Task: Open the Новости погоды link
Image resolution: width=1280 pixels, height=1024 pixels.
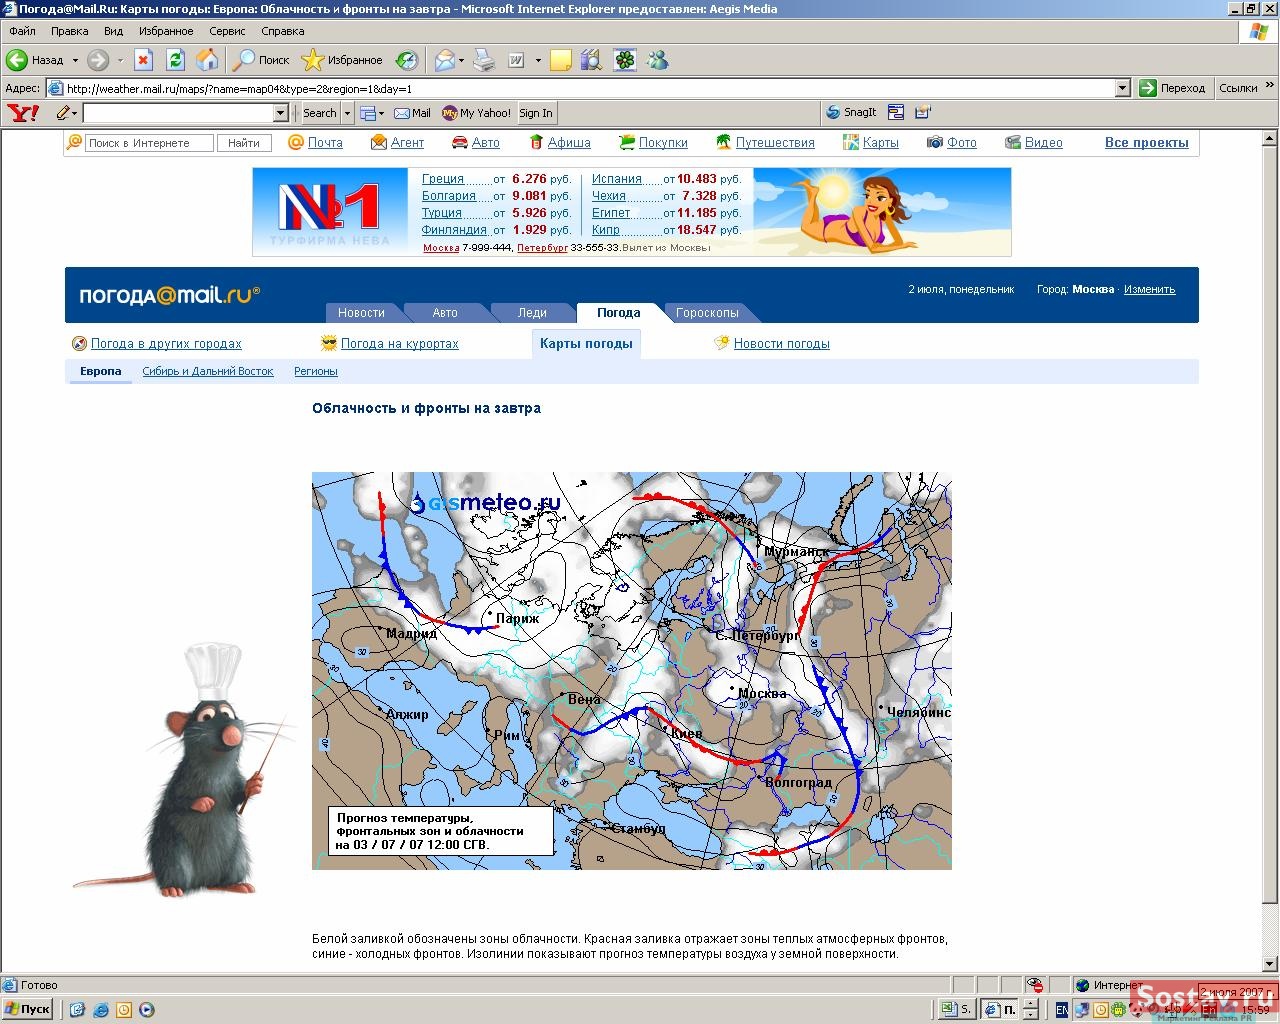Action: [781, 344]
